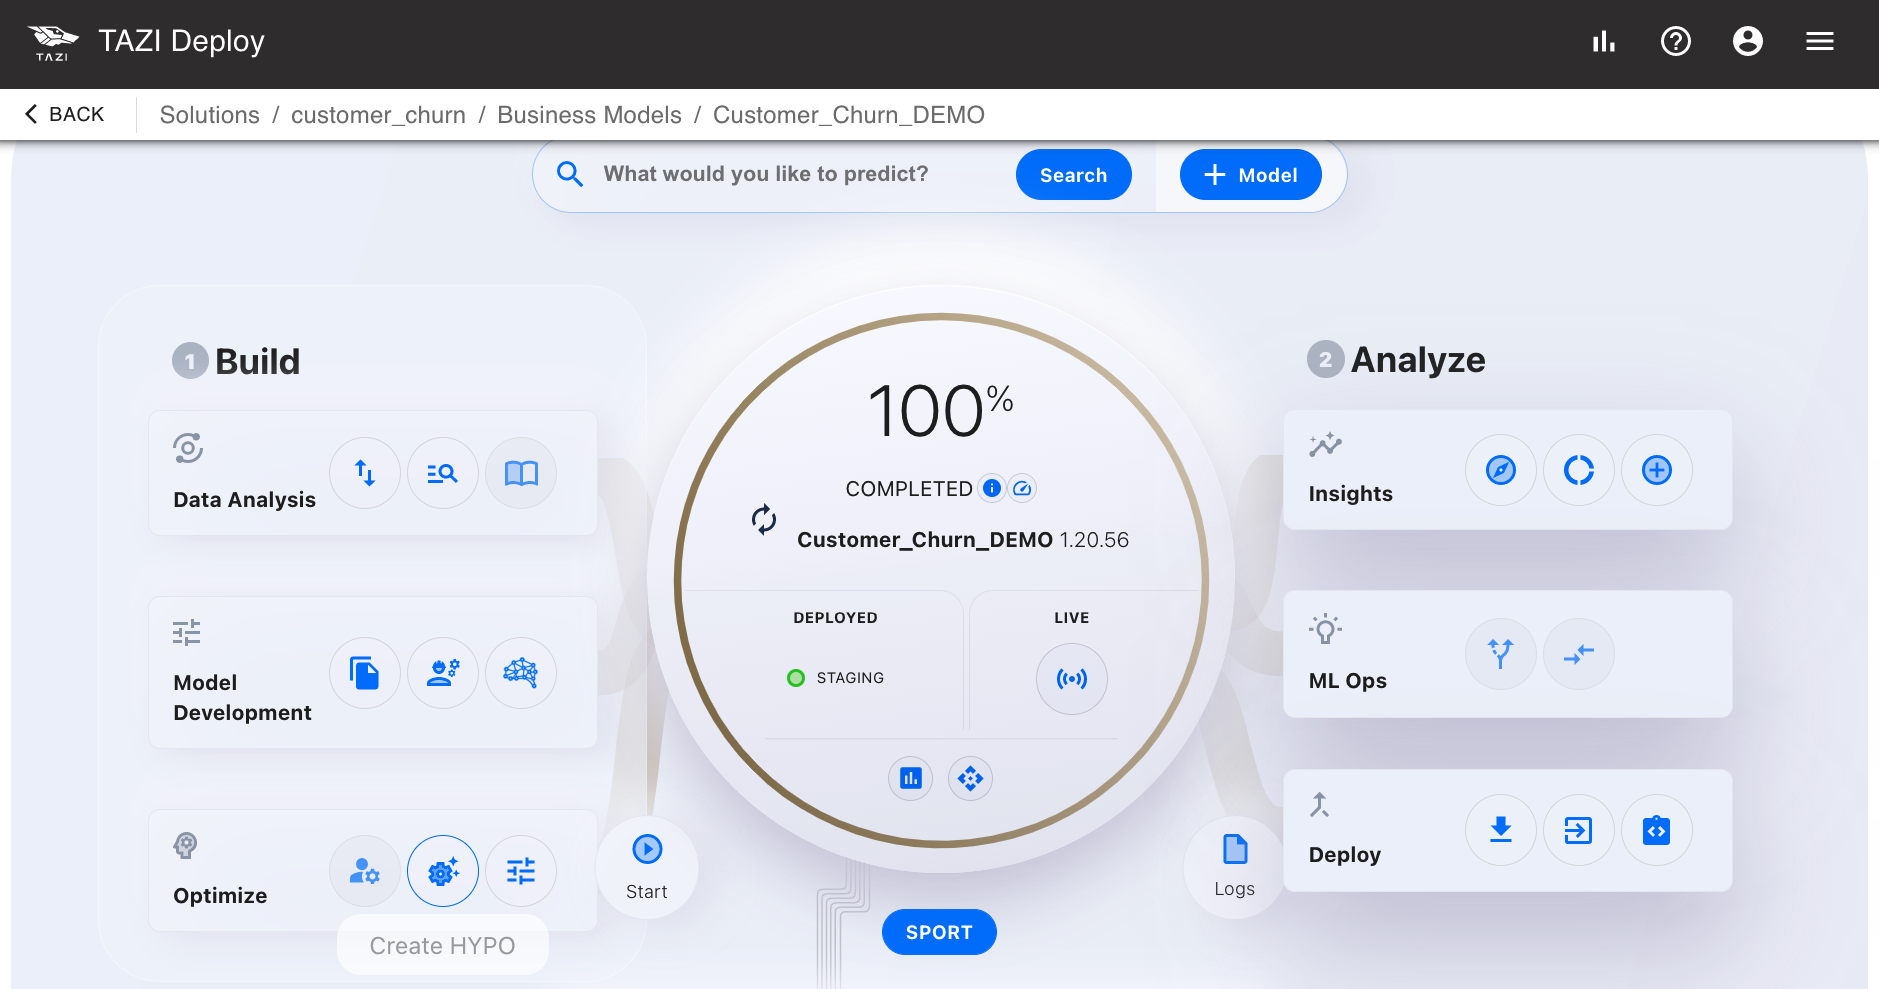1879x989 pixels.
Task: Click Data Analysis up-down arrows icon
Action: pos(365,473)
